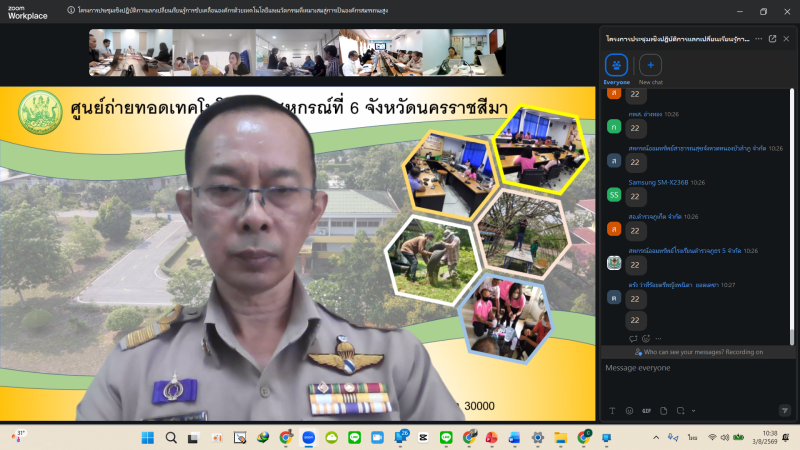The height and width of the screenshot is (450, 800).
Task: Close the chat panel
Action: 786,39
